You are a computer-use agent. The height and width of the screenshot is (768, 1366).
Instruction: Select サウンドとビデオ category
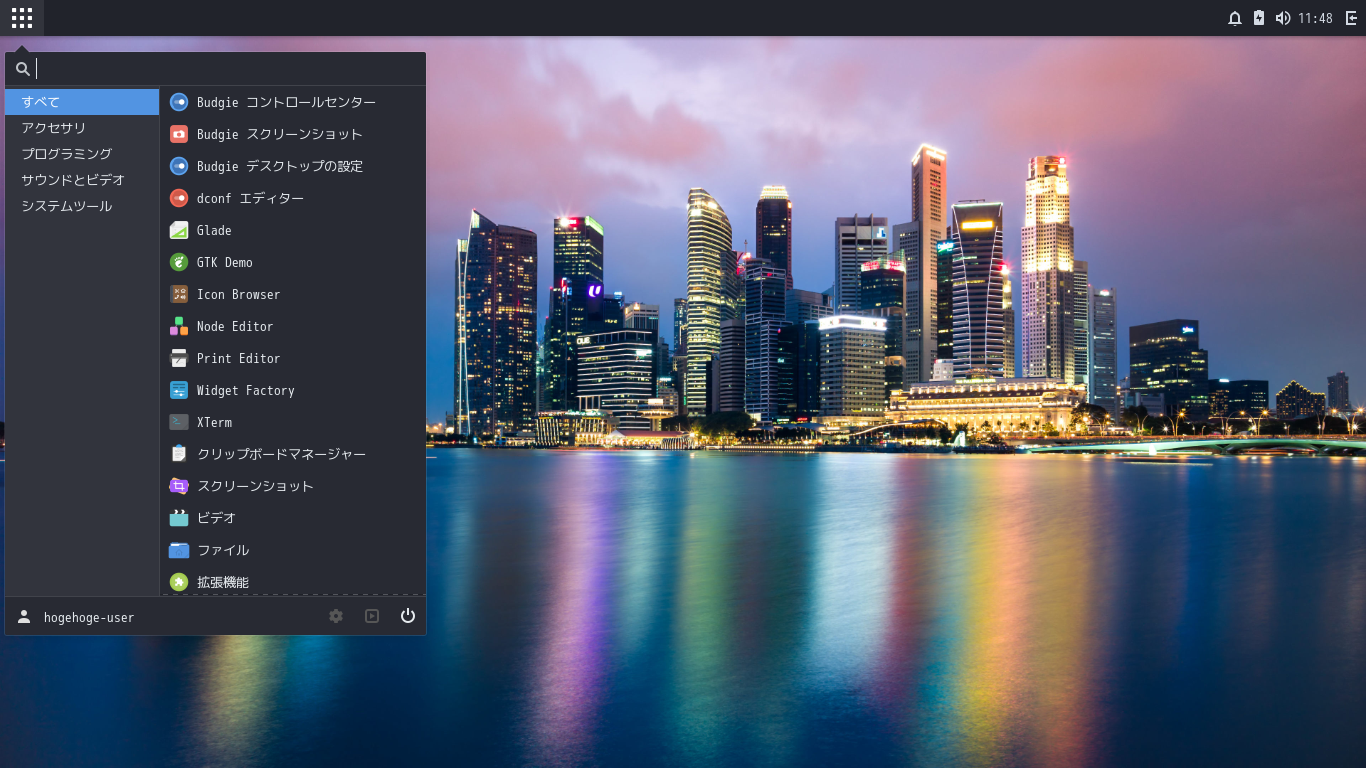[82, 180]
